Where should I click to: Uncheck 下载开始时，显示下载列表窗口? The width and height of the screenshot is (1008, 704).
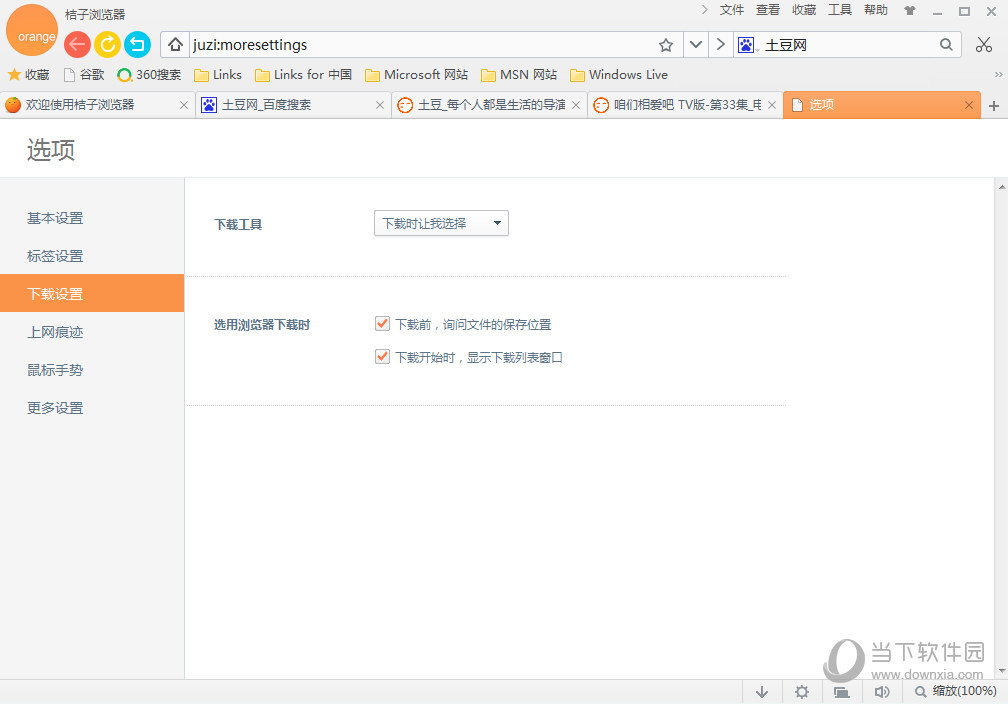tap(382, 356)
